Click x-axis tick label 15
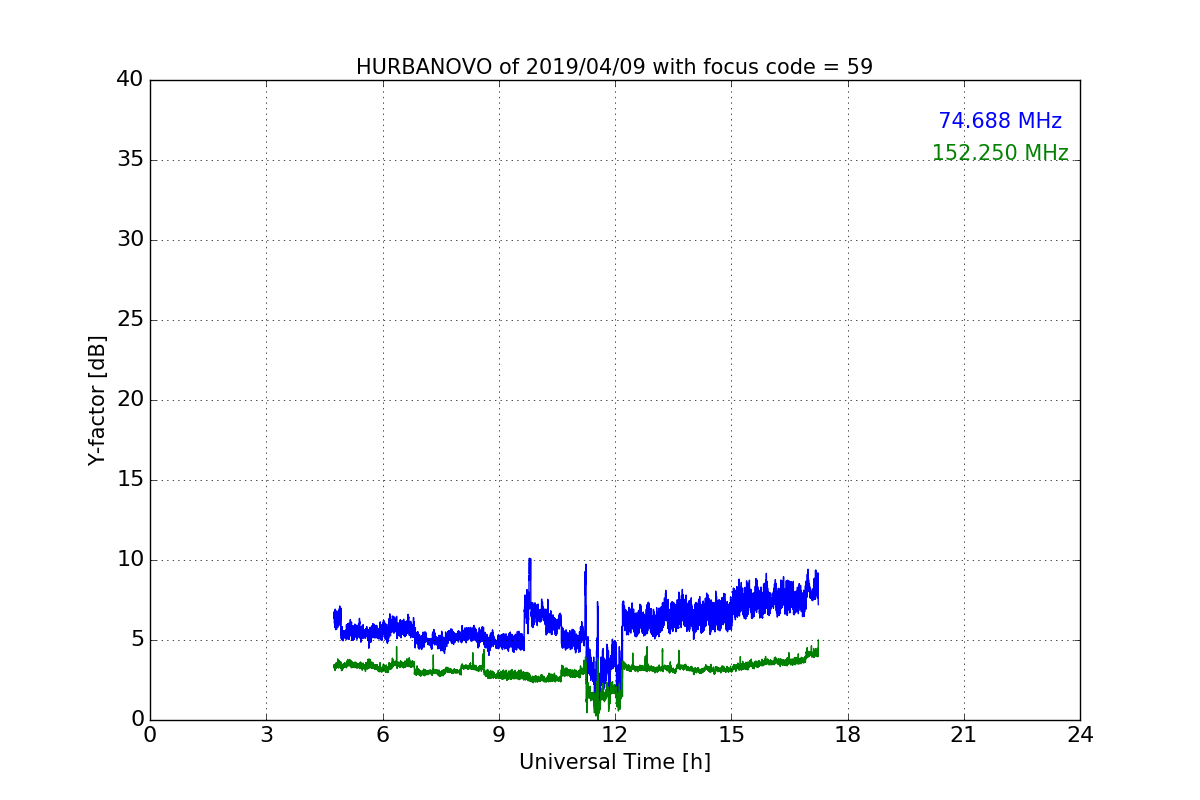This screenshot has height=800, width=1200. pyautogui.click(x=731, y=735)
